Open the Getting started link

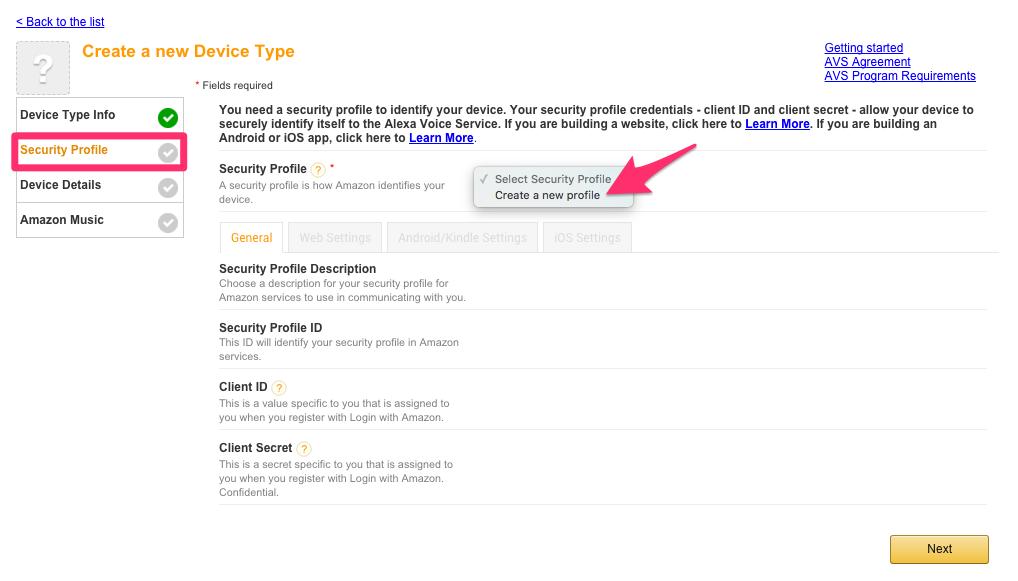point(863,47)
